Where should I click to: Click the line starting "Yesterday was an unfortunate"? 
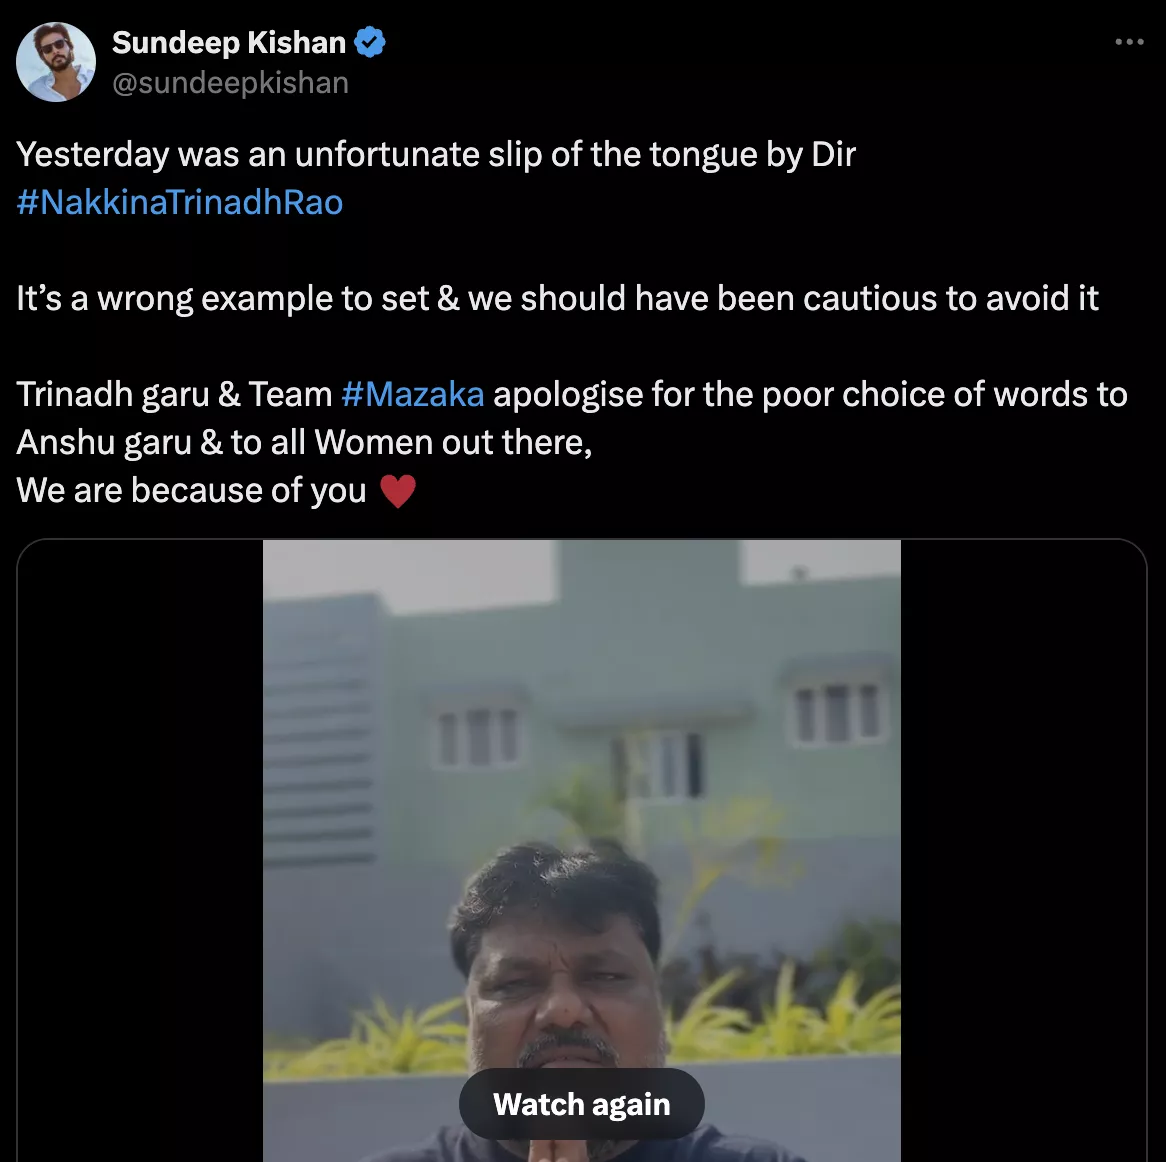[x=436, y=155]
